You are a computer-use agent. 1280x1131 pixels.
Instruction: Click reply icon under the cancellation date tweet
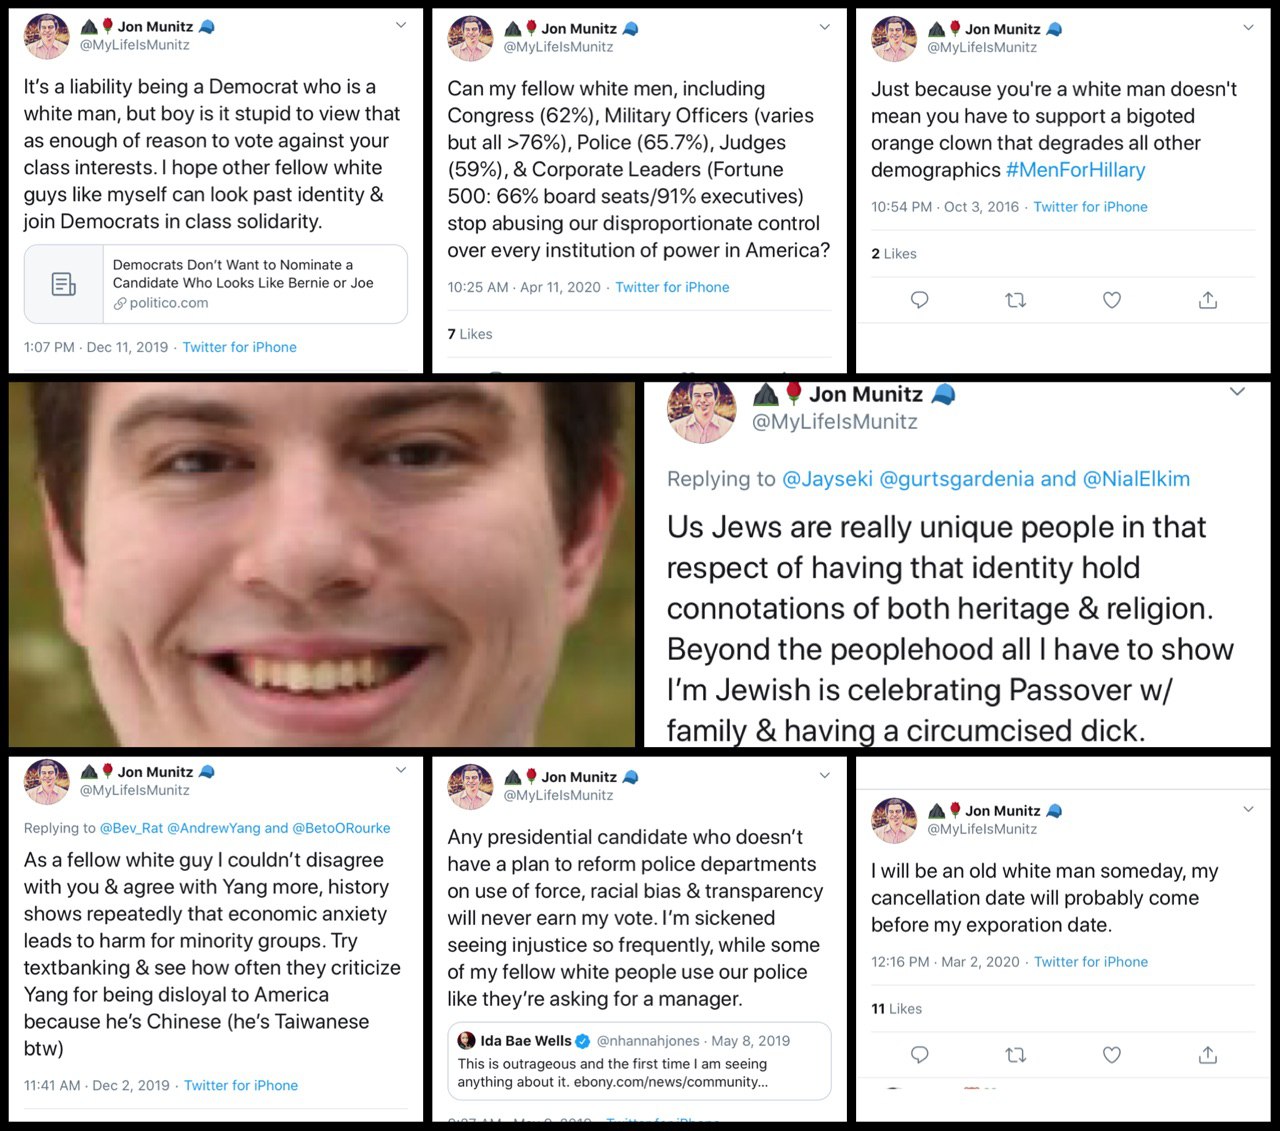coord(919,1055)
